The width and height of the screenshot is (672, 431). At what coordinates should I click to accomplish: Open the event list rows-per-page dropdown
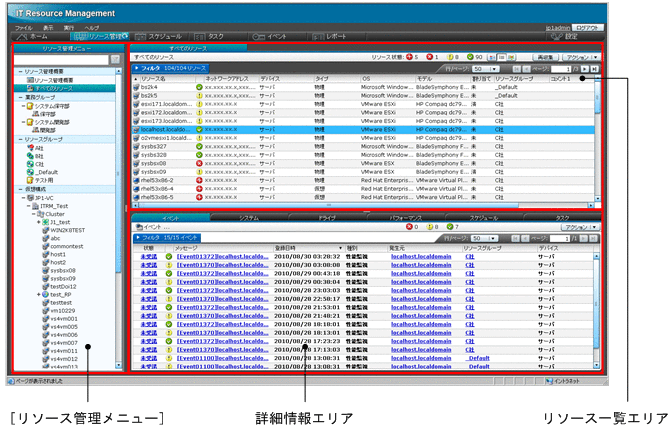pos(484,238)
